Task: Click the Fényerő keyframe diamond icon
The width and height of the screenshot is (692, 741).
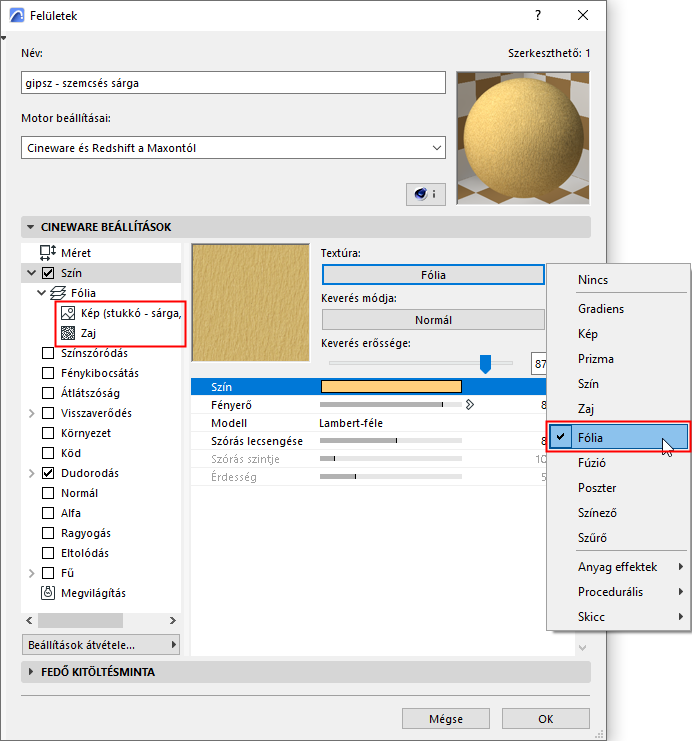Action: pos(469,405)
